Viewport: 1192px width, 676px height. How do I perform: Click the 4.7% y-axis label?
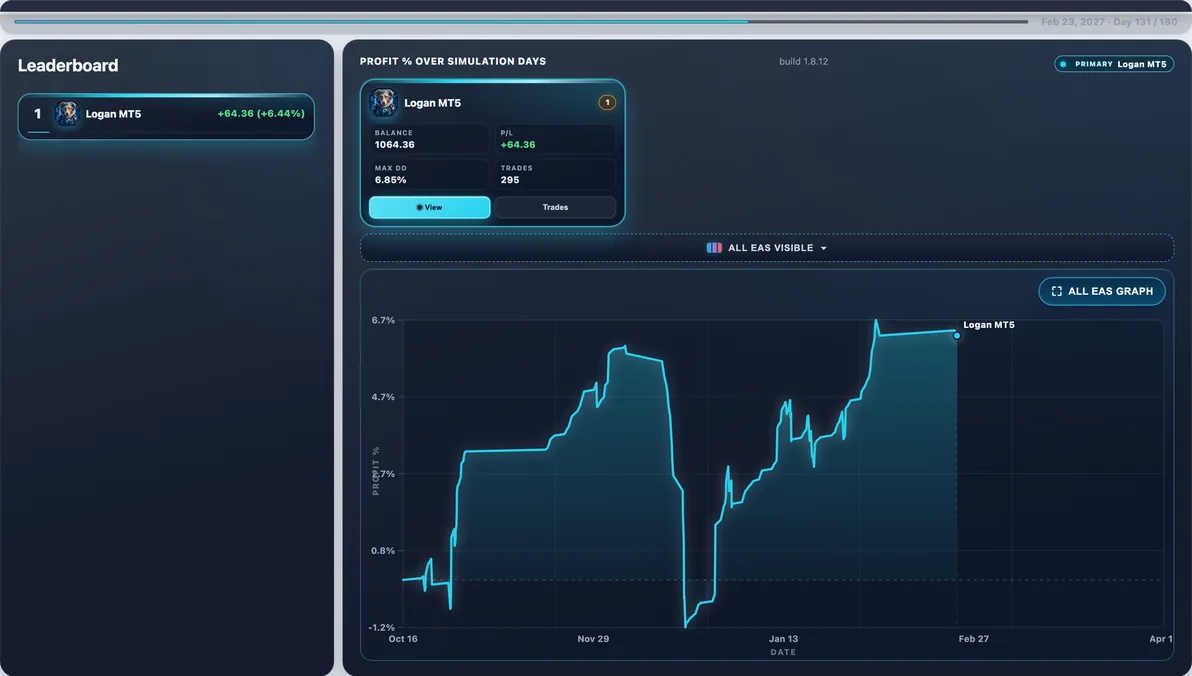[383, 397]
